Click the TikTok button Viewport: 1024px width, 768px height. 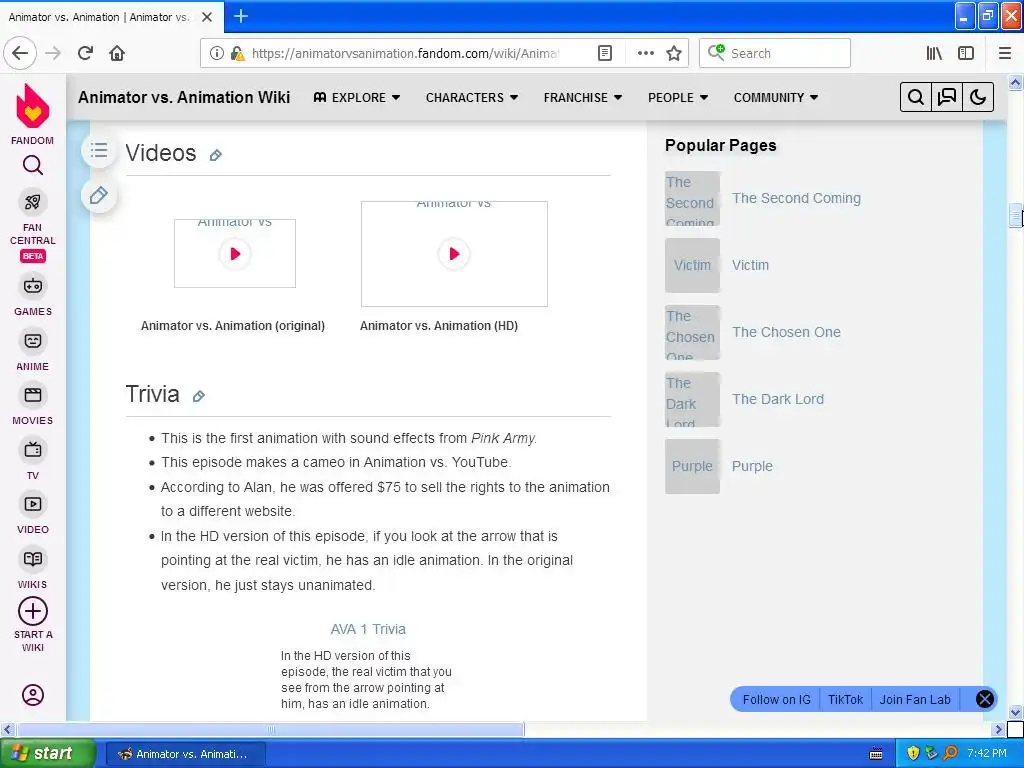click(845, 699)
